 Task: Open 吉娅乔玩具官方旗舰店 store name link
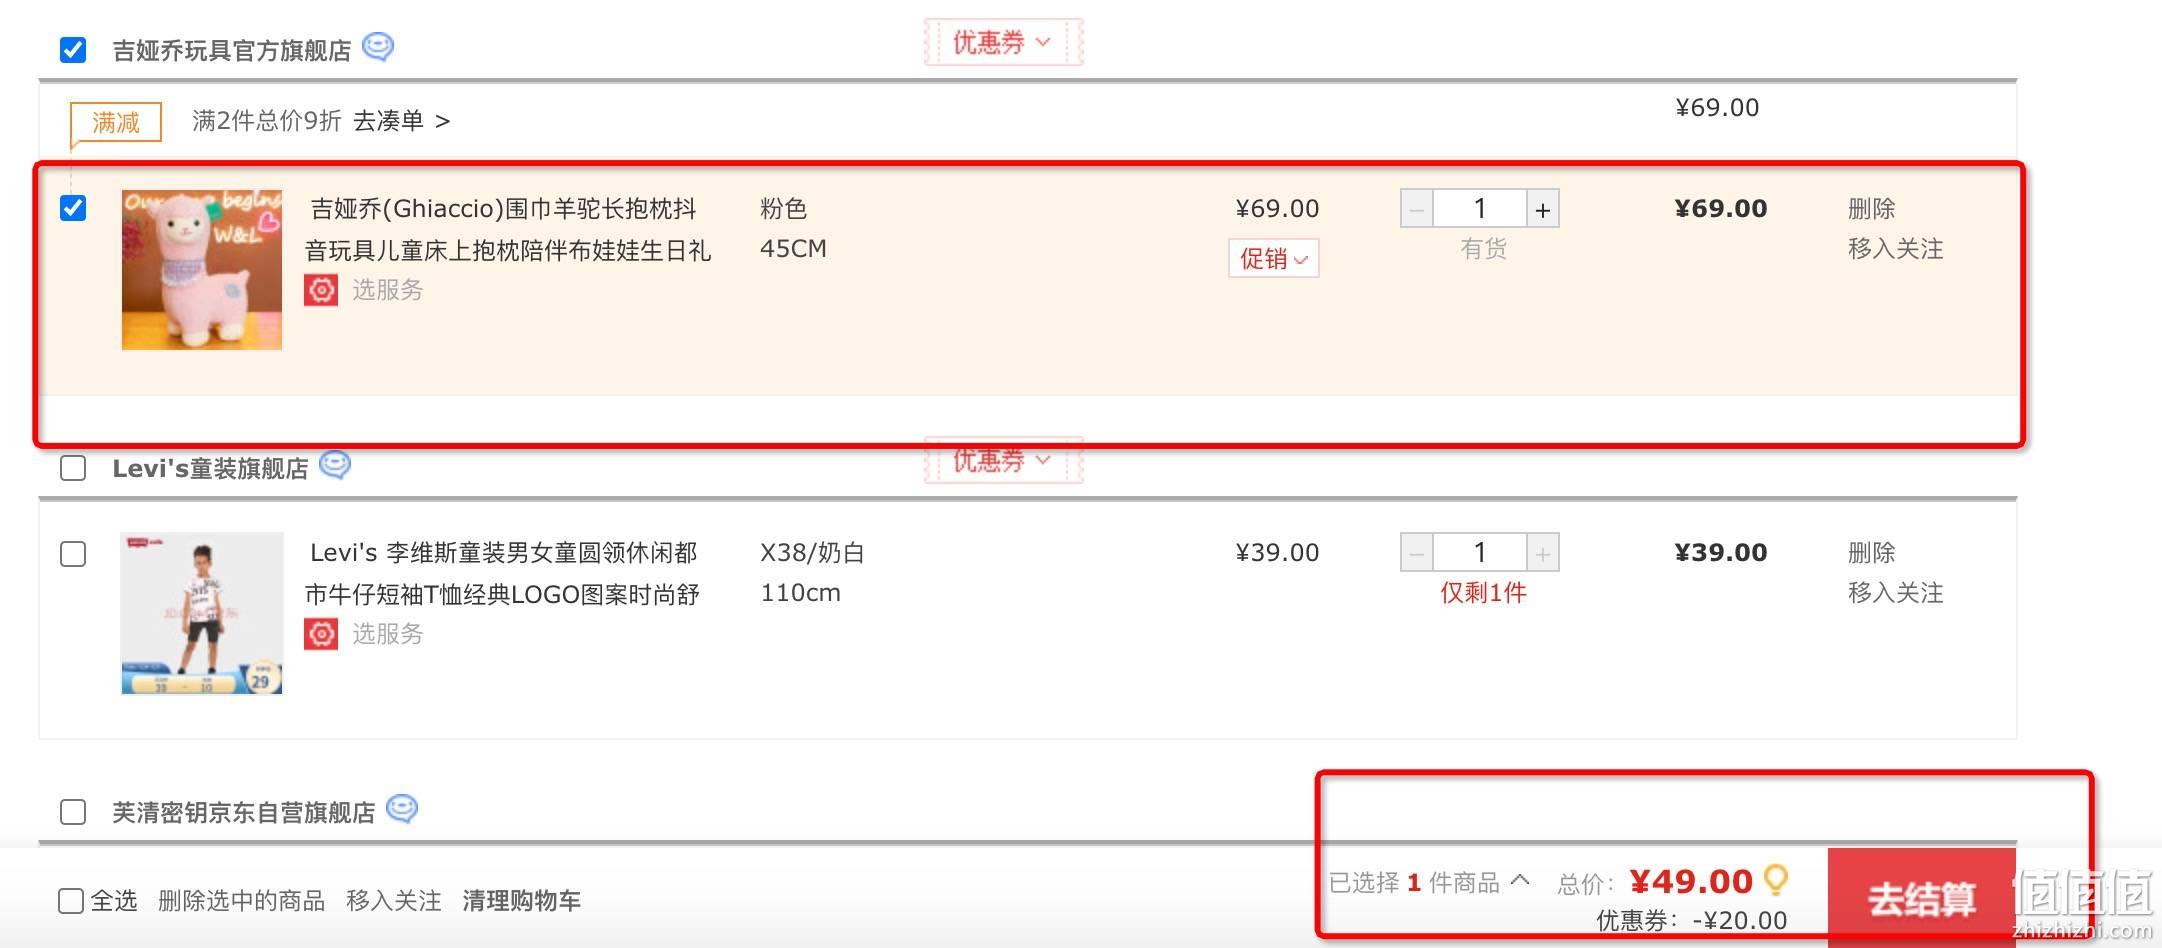point(232,50)
